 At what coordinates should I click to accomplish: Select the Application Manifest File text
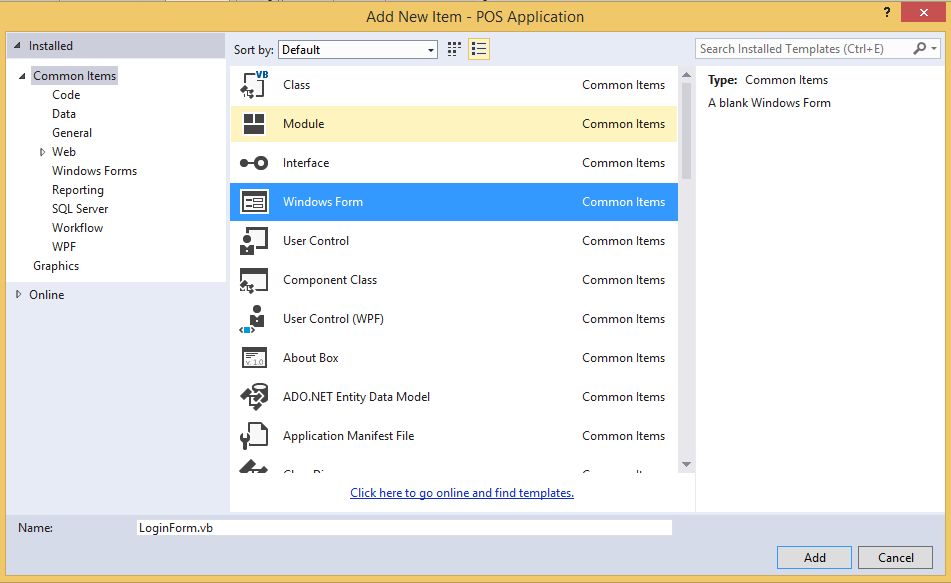click(348, 436)
